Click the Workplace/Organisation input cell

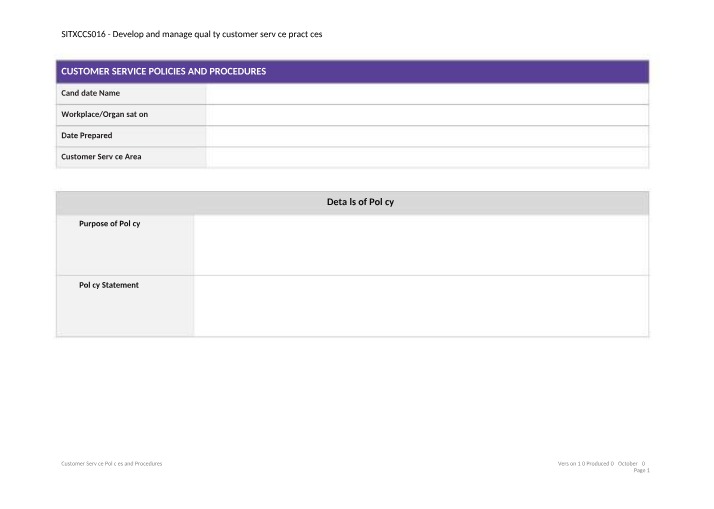click(x=427, y=115)
